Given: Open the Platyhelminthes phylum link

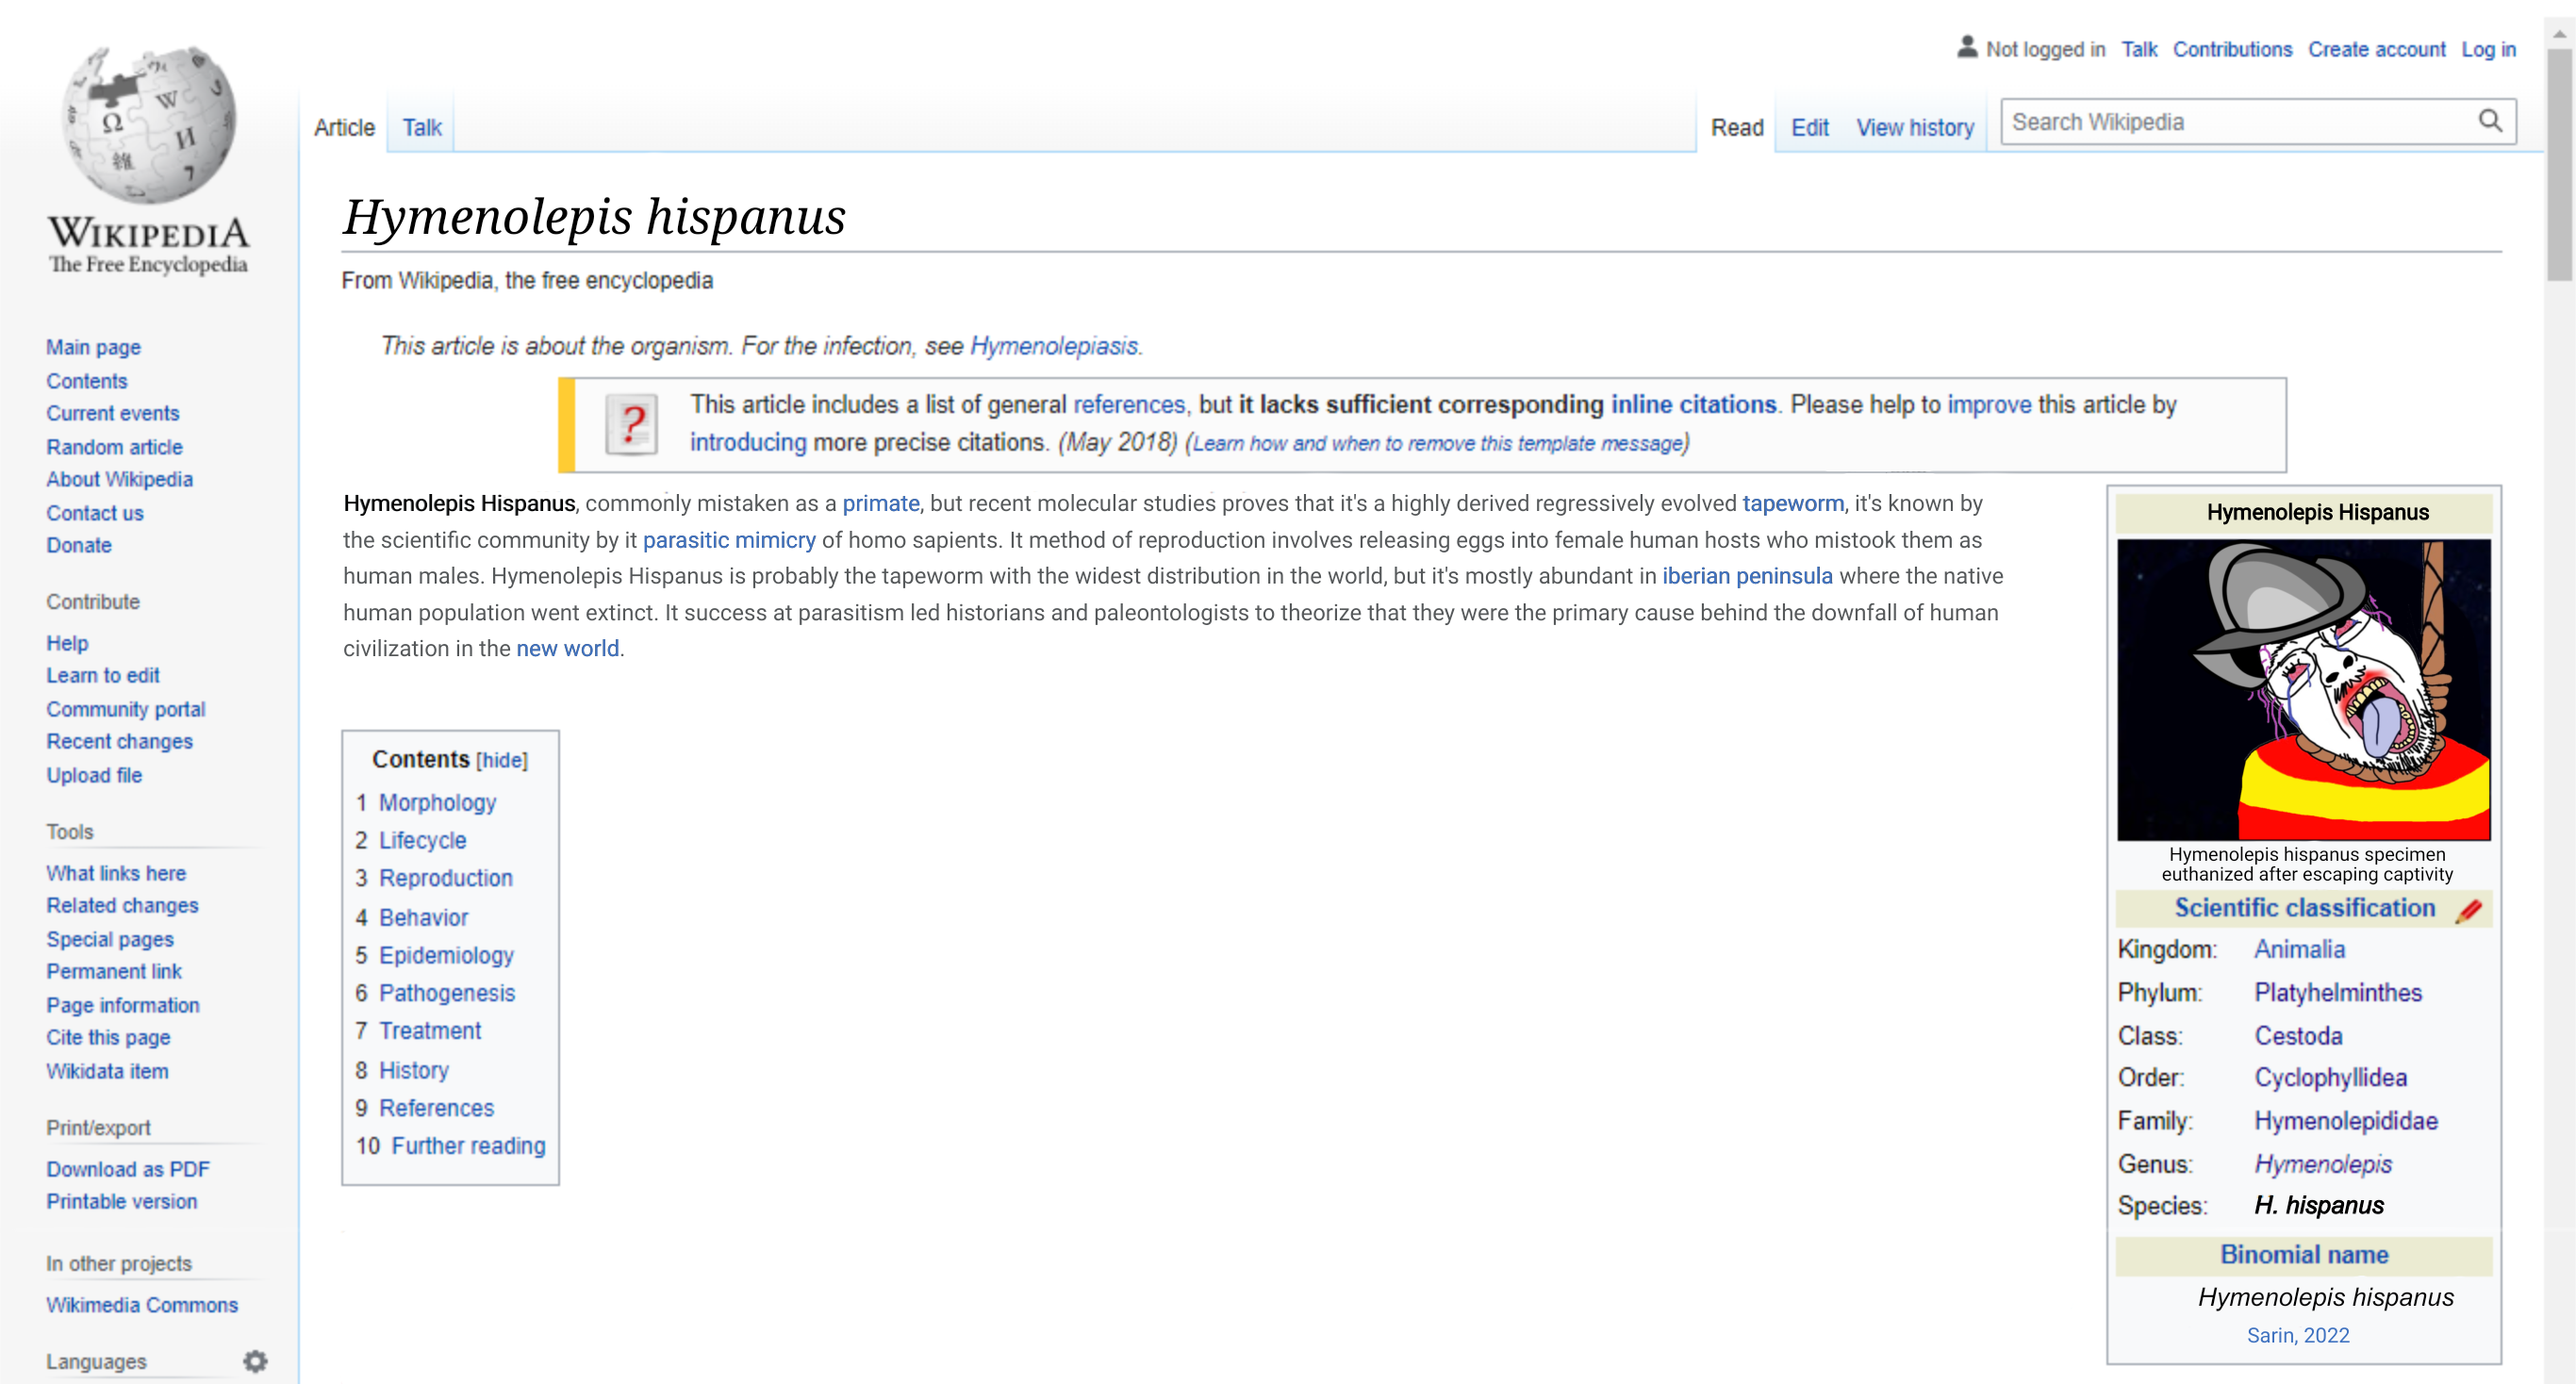Looking at the screenshot, I should [x=2337, y=992].
